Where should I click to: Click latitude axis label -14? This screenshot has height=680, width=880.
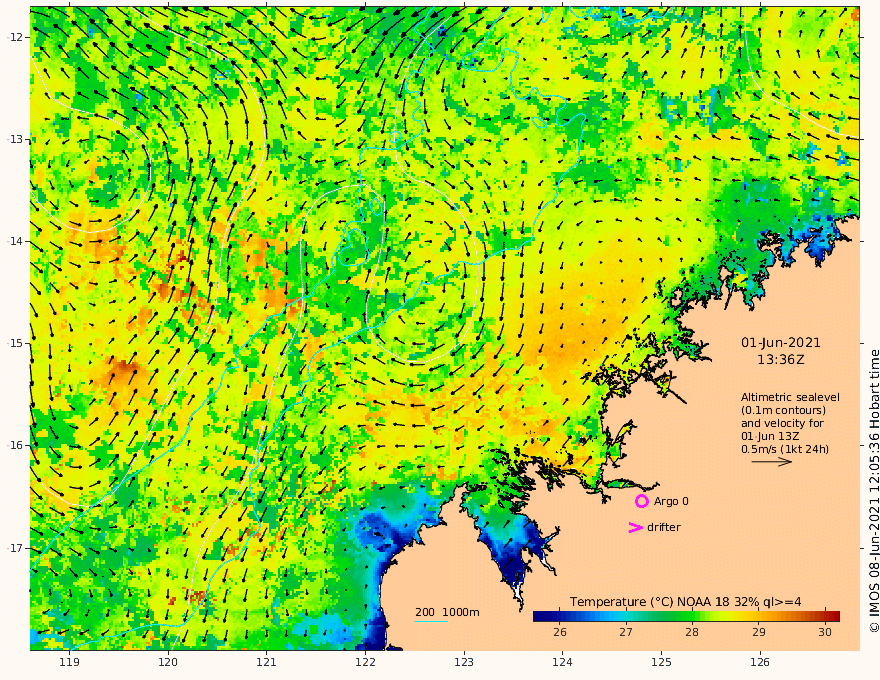[14, 241]
